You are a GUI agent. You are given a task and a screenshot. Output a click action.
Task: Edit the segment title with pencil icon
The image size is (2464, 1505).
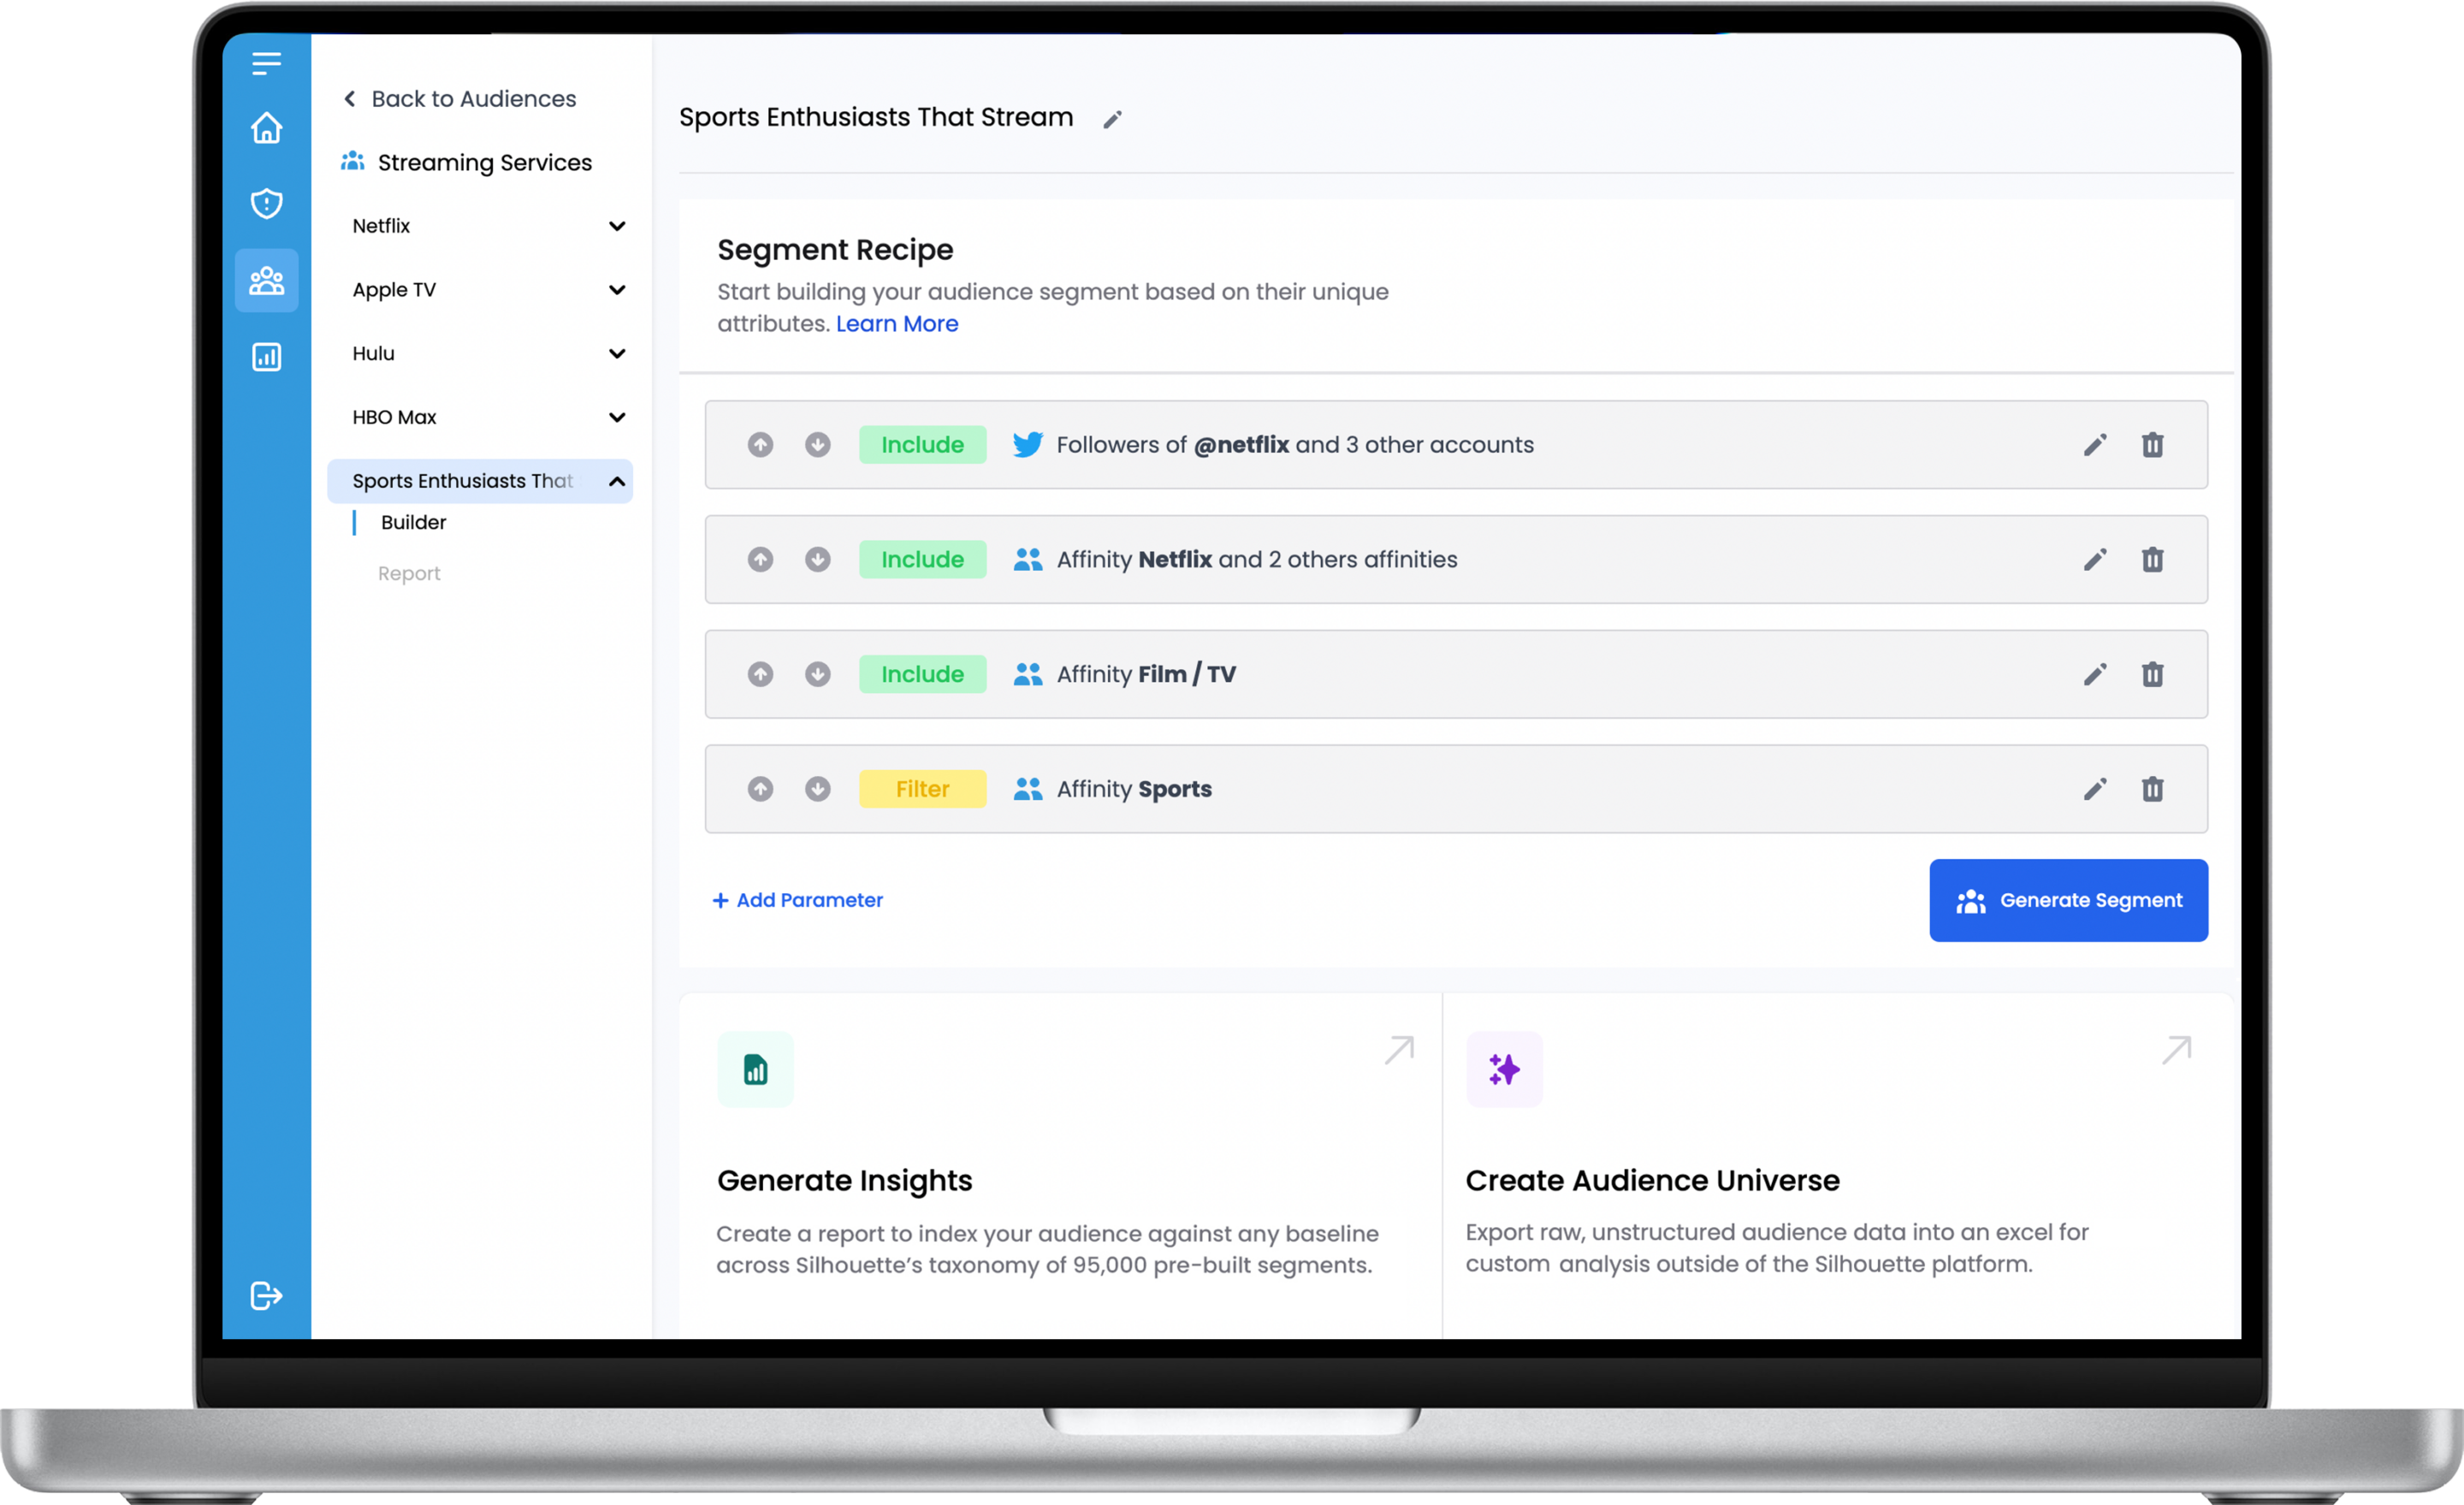point(1112,120)
